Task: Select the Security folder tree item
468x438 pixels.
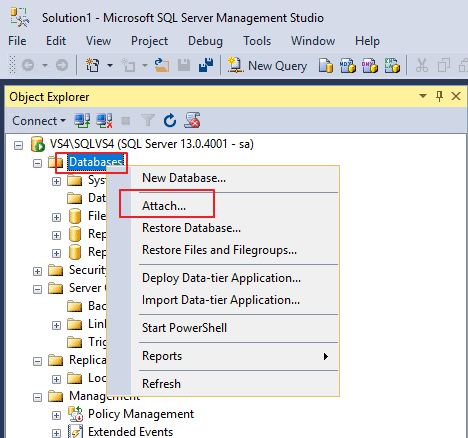Action: 87,270
